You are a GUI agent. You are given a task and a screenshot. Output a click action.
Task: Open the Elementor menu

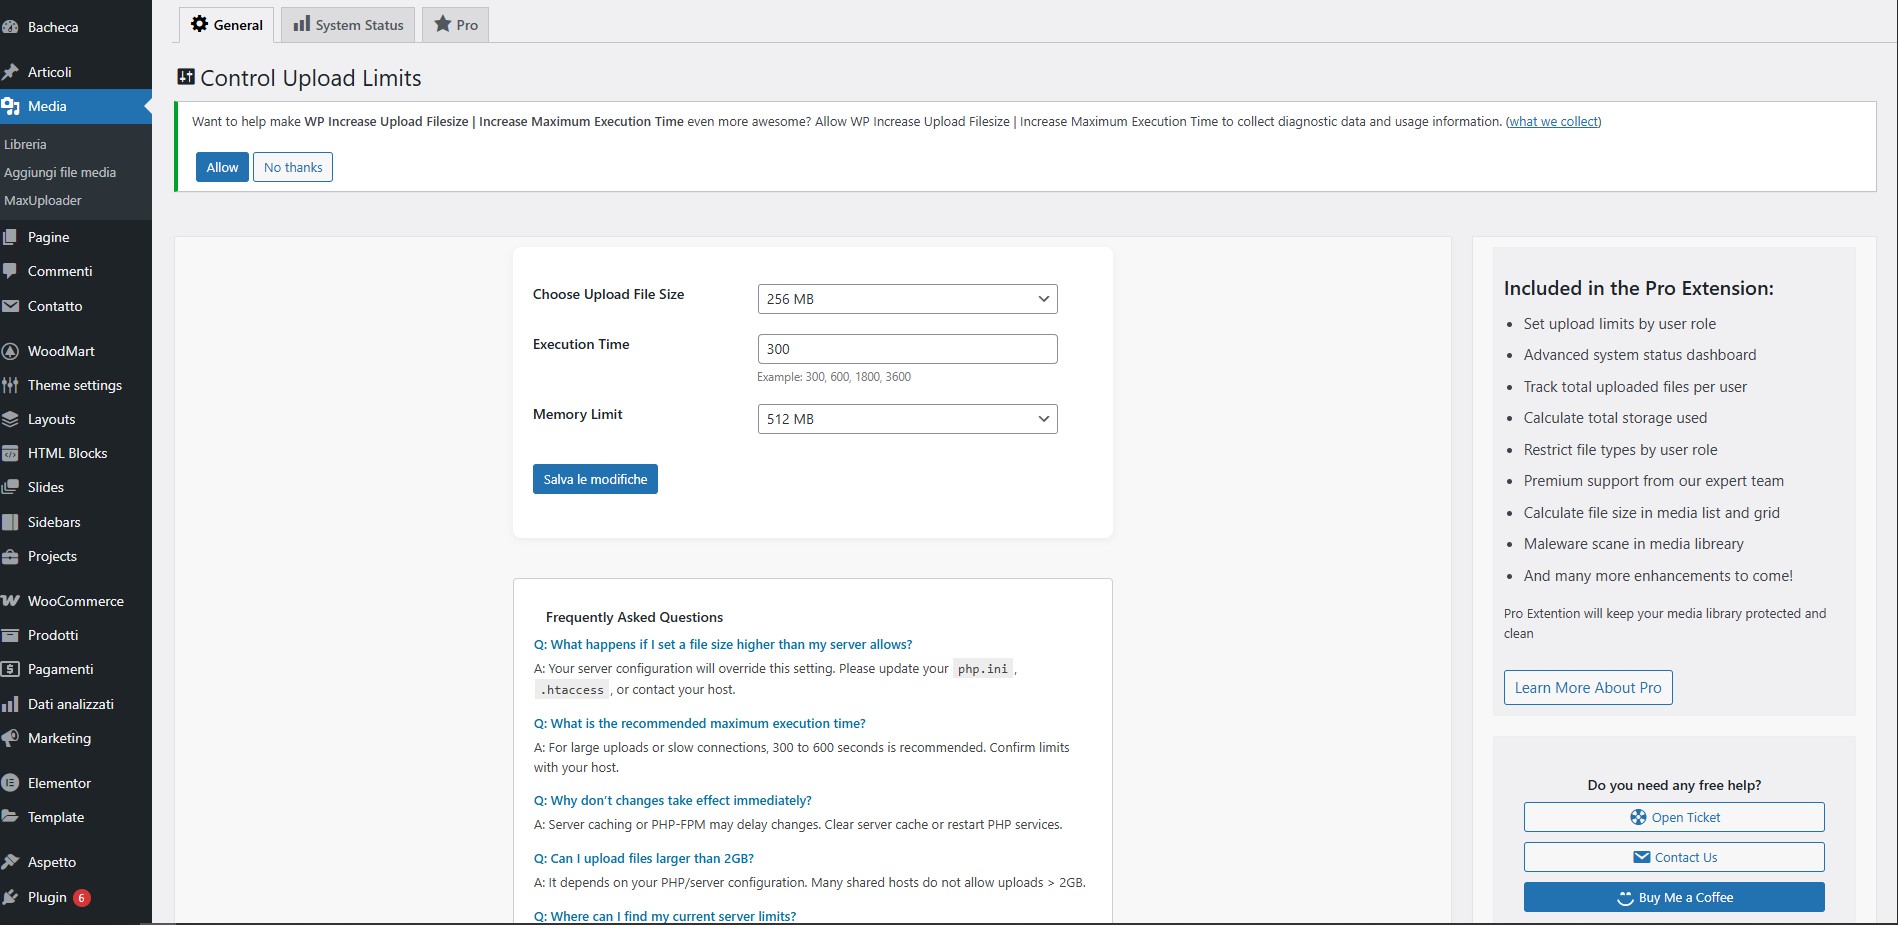(x=76, y=783)
